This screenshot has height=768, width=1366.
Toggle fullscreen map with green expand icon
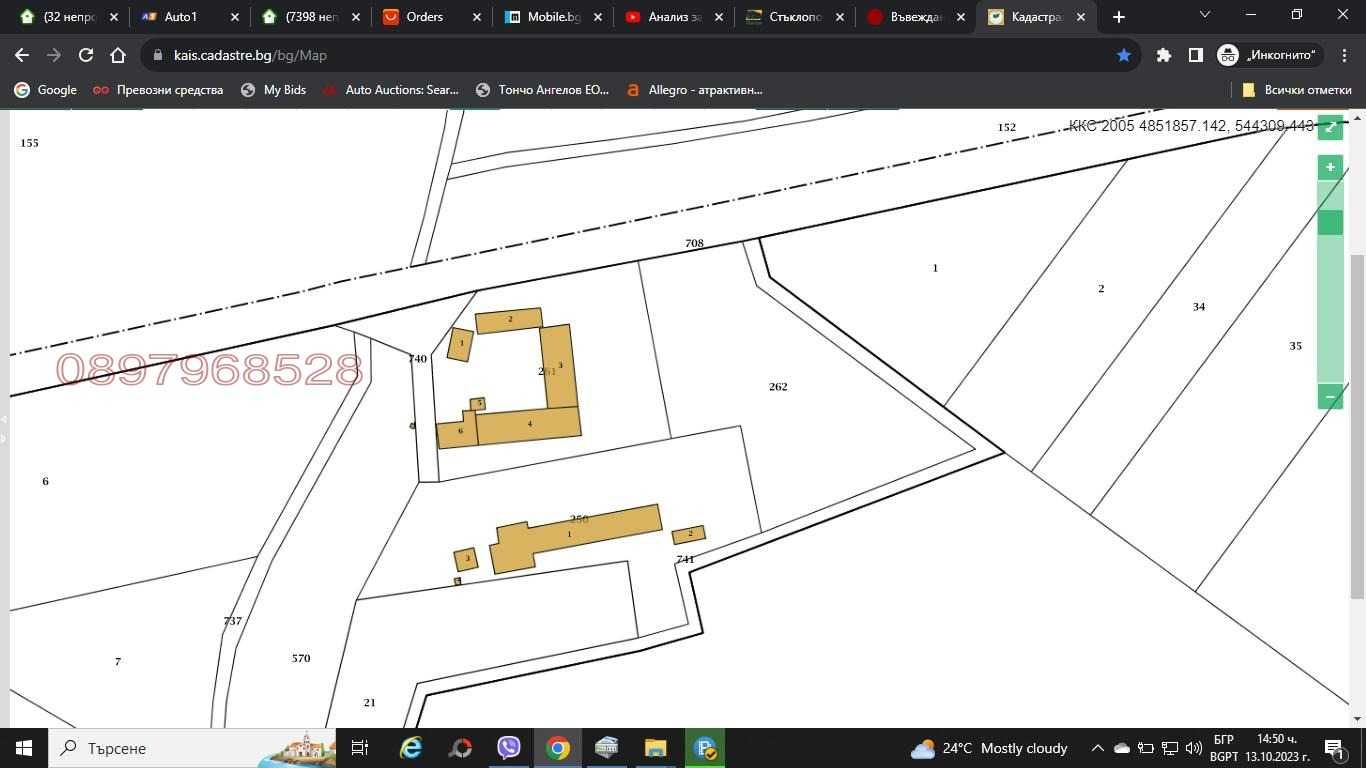[1330, 127]
